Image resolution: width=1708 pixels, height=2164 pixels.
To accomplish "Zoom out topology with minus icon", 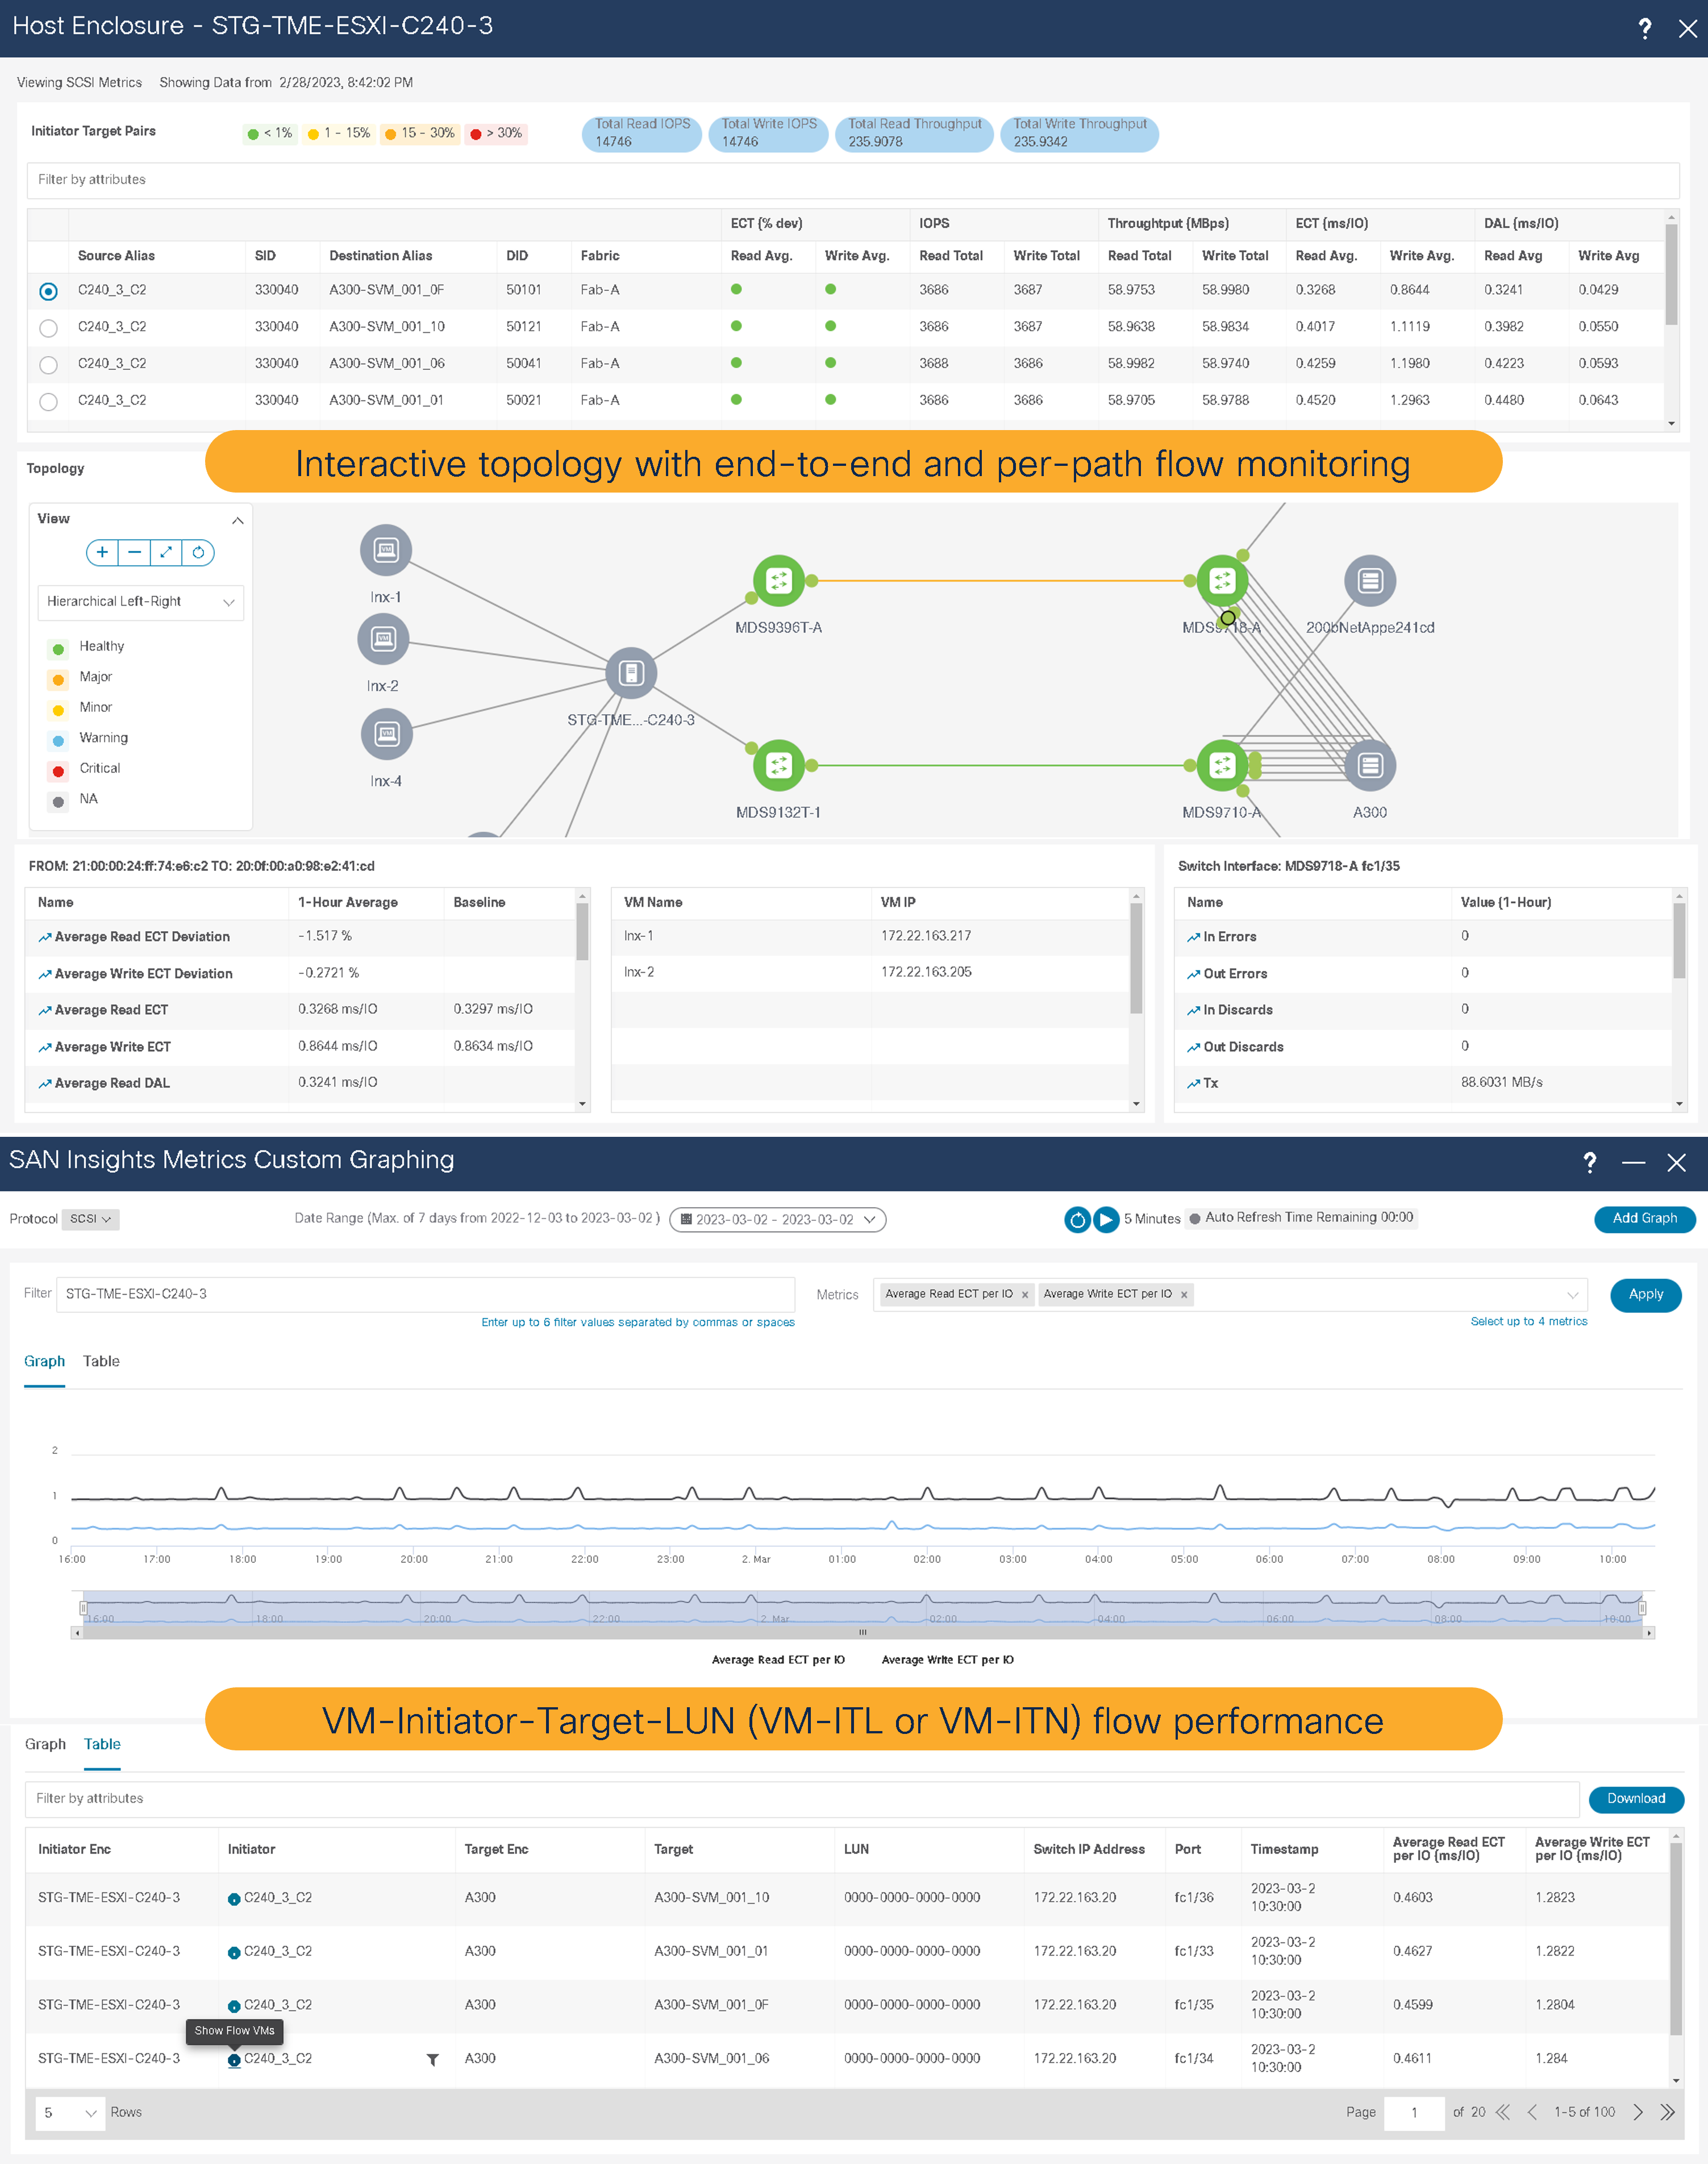I will (x=134, y=552).
